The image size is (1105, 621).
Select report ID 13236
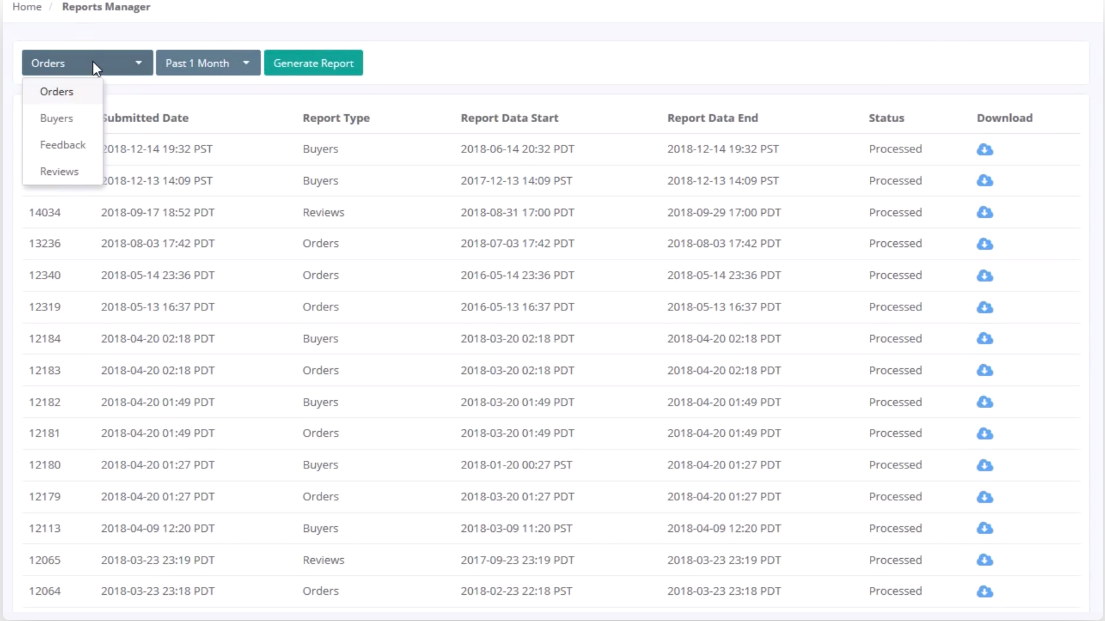pos(44,243)
